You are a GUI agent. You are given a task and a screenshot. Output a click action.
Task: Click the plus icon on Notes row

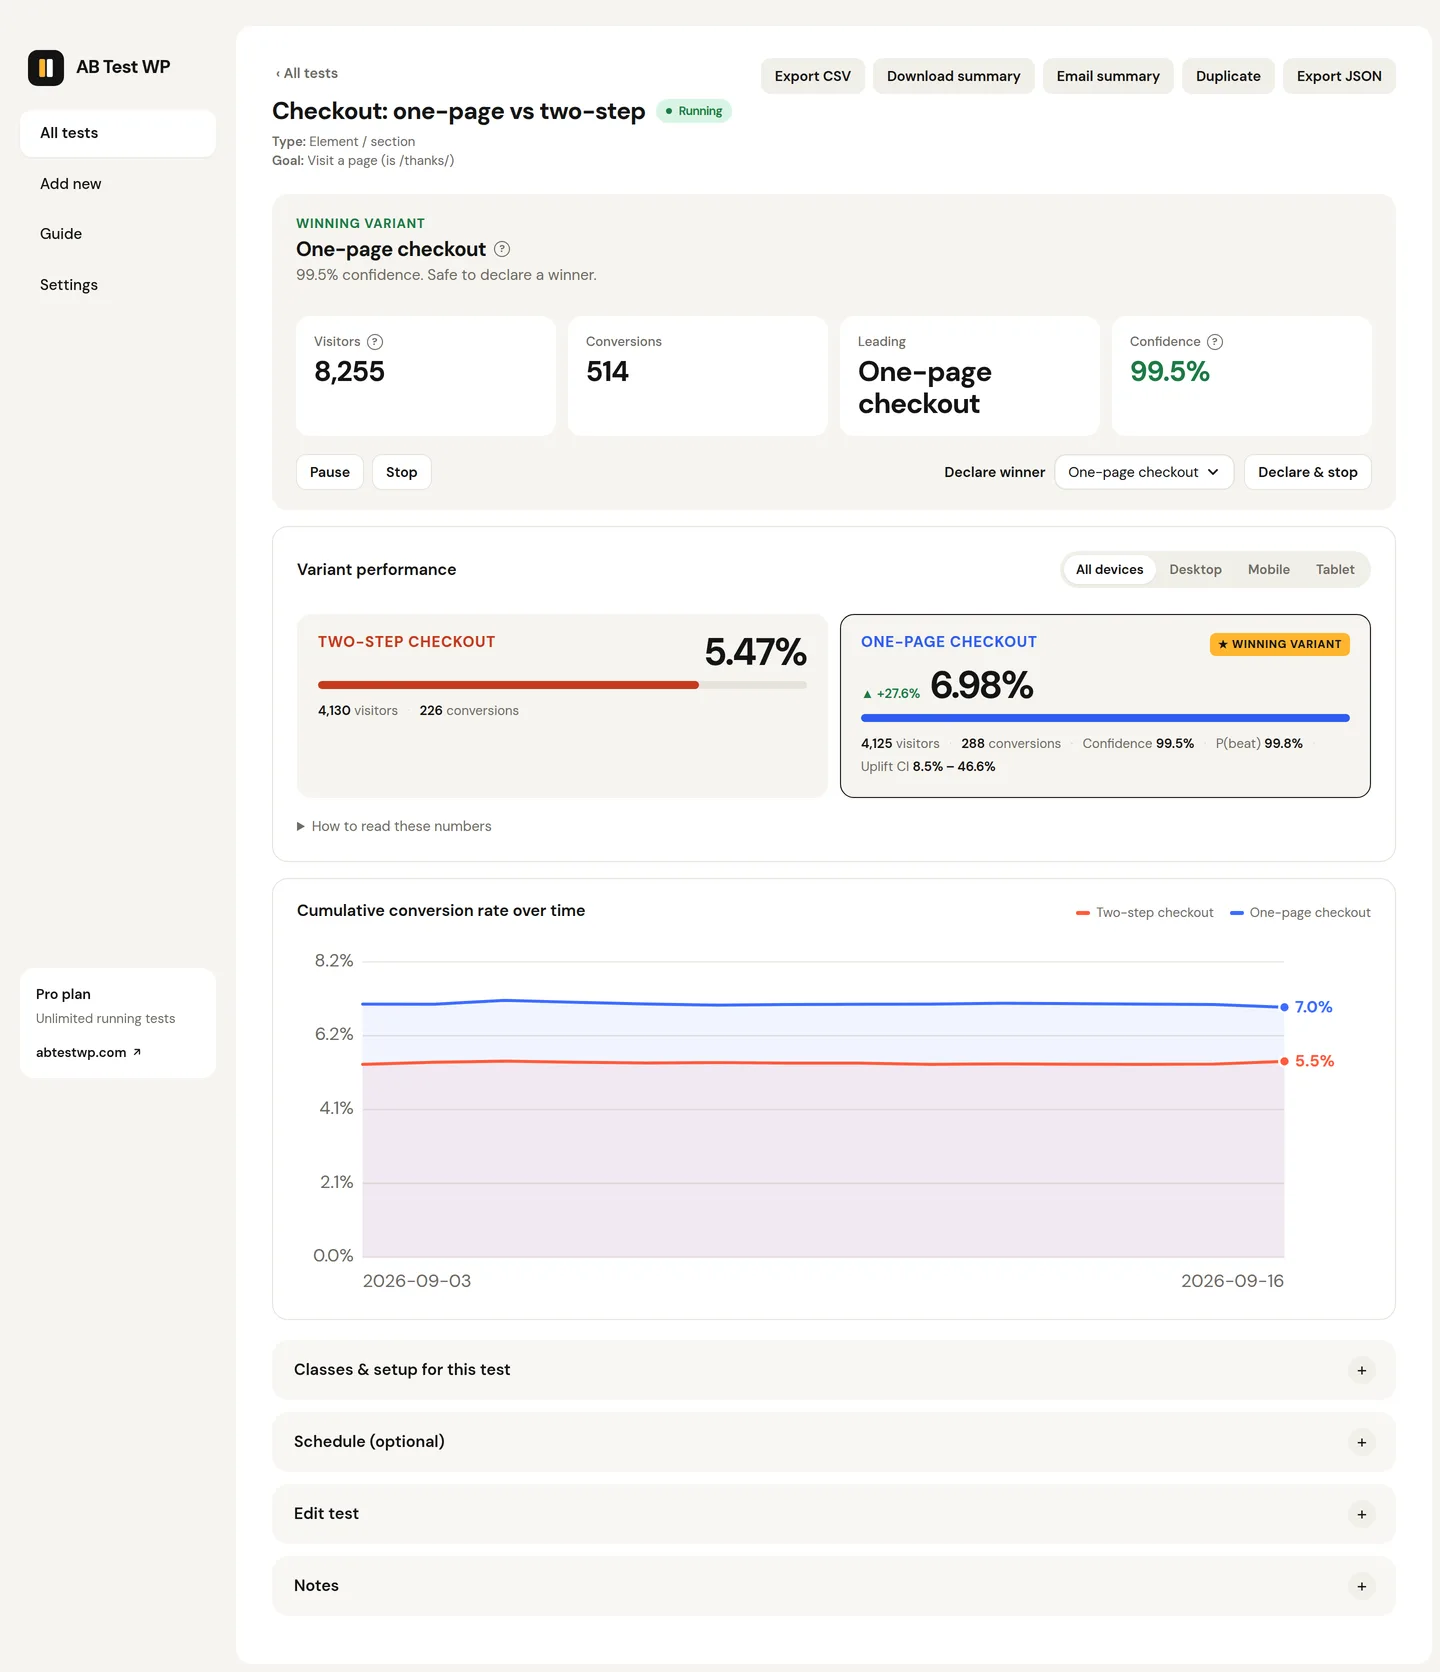(1362, 1586)
